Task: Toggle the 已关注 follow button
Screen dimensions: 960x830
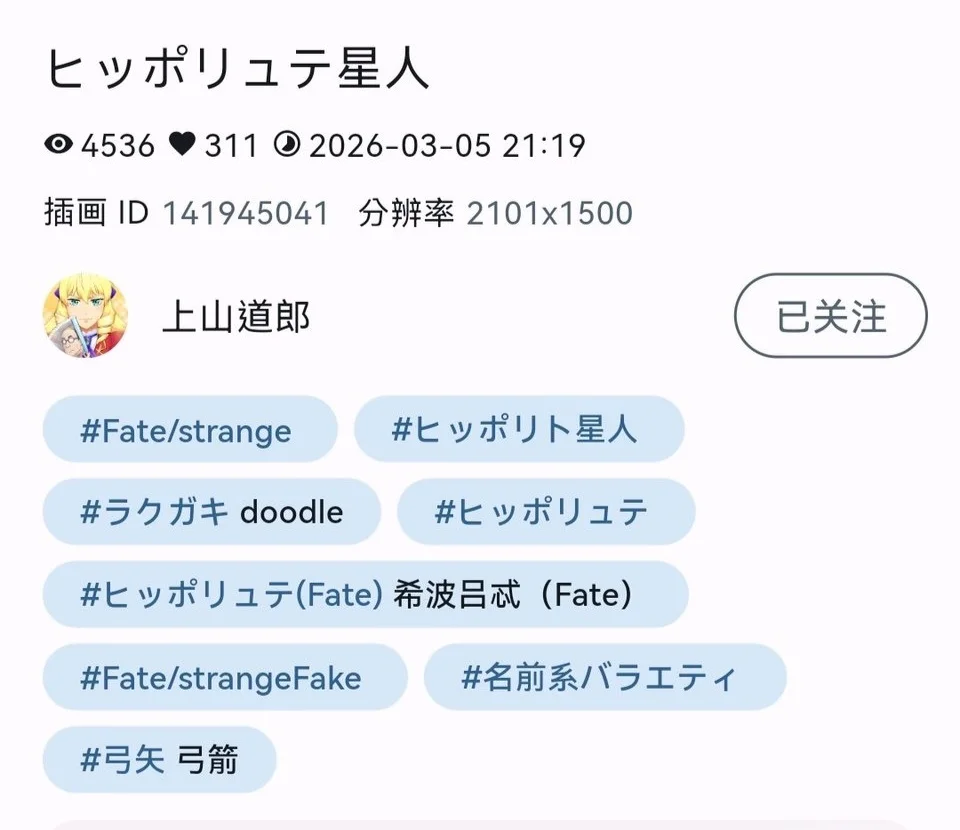Action: pyautogui.click(x=830, y=316)
